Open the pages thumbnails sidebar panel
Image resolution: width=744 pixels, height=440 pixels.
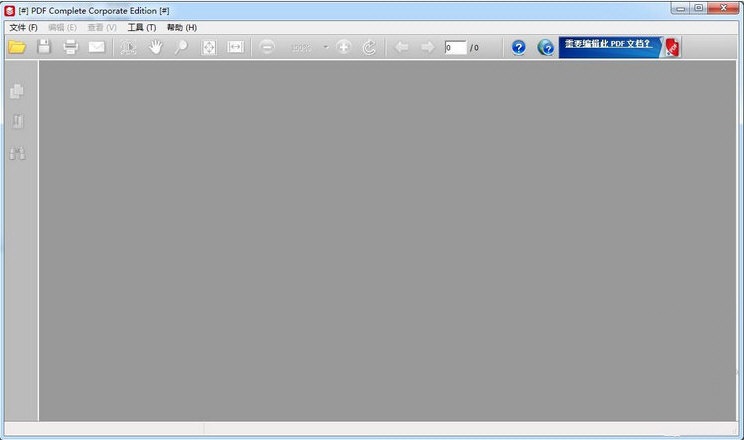point(17,91)
